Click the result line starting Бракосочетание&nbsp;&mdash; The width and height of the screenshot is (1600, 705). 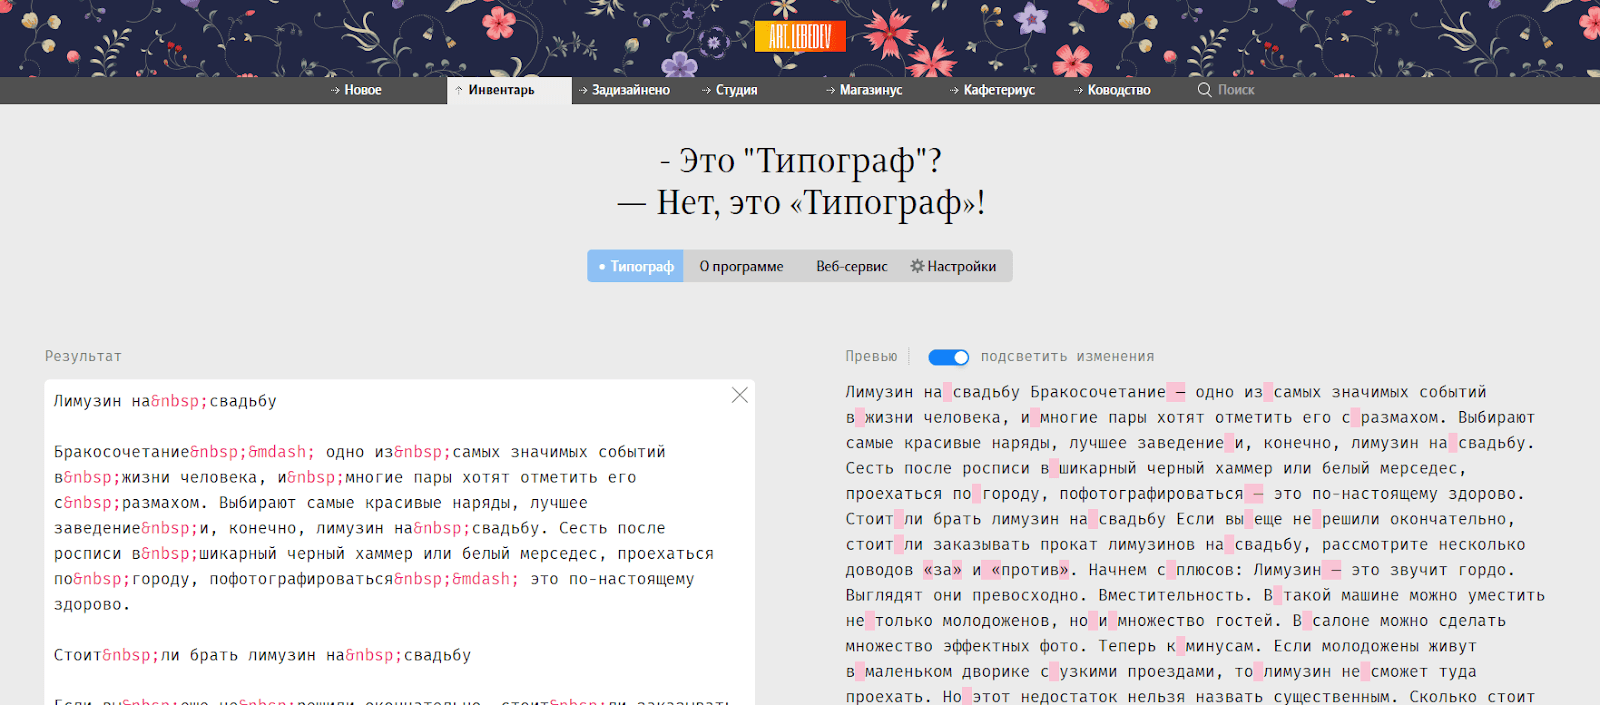(360, 452)
